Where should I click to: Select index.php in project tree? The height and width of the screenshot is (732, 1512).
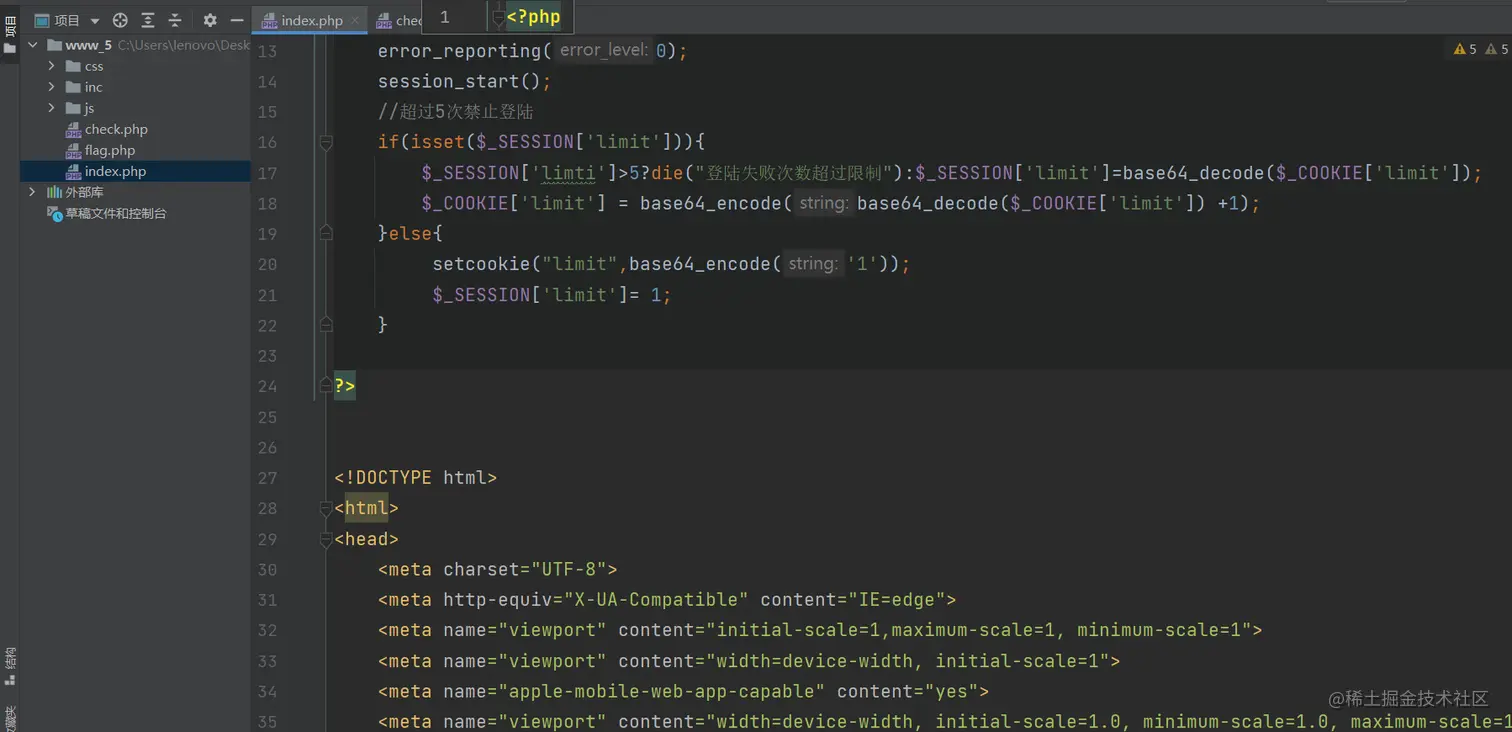click(x=115, y=172)
